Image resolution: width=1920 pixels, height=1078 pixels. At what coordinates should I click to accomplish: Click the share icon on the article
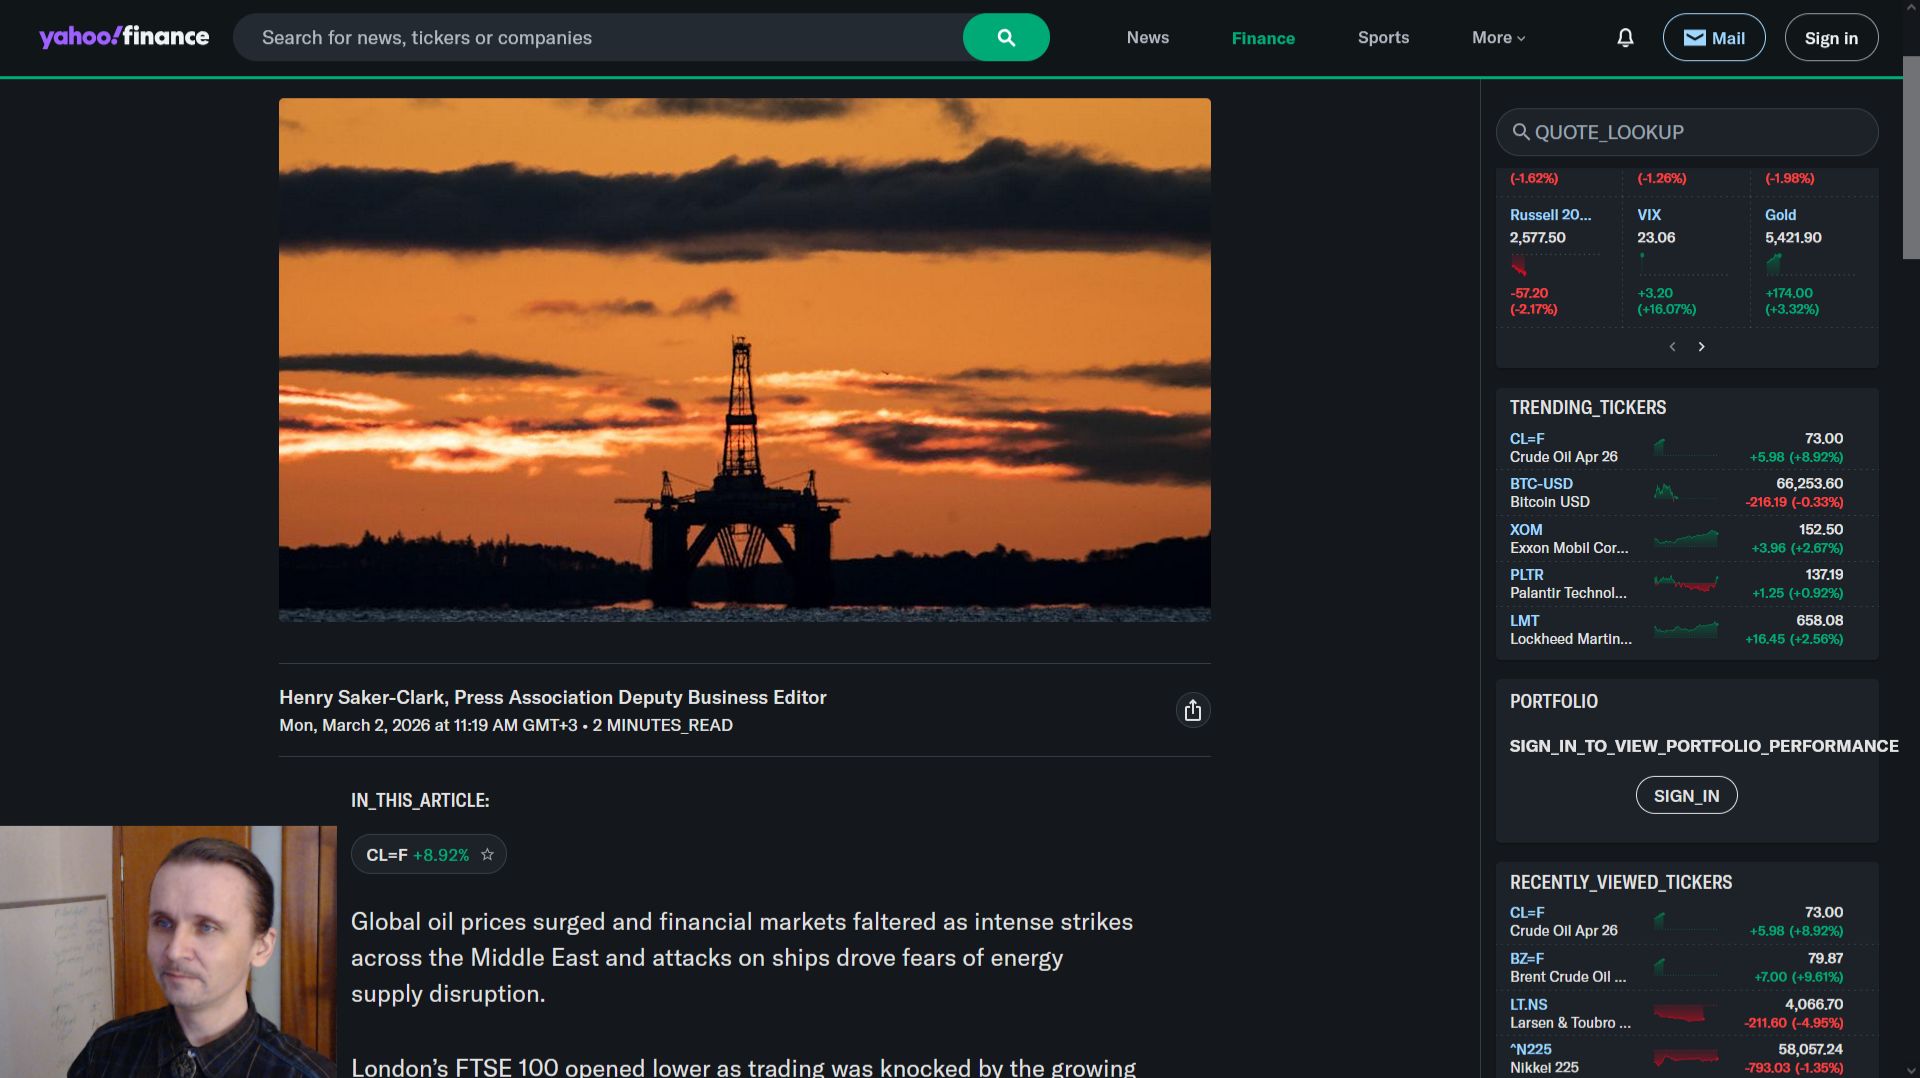(x=1192, y=710)
